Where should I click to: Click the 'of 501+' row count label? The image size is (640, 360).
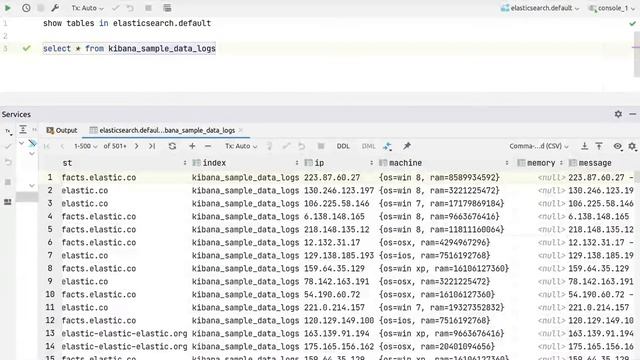(x=115, y=146)
